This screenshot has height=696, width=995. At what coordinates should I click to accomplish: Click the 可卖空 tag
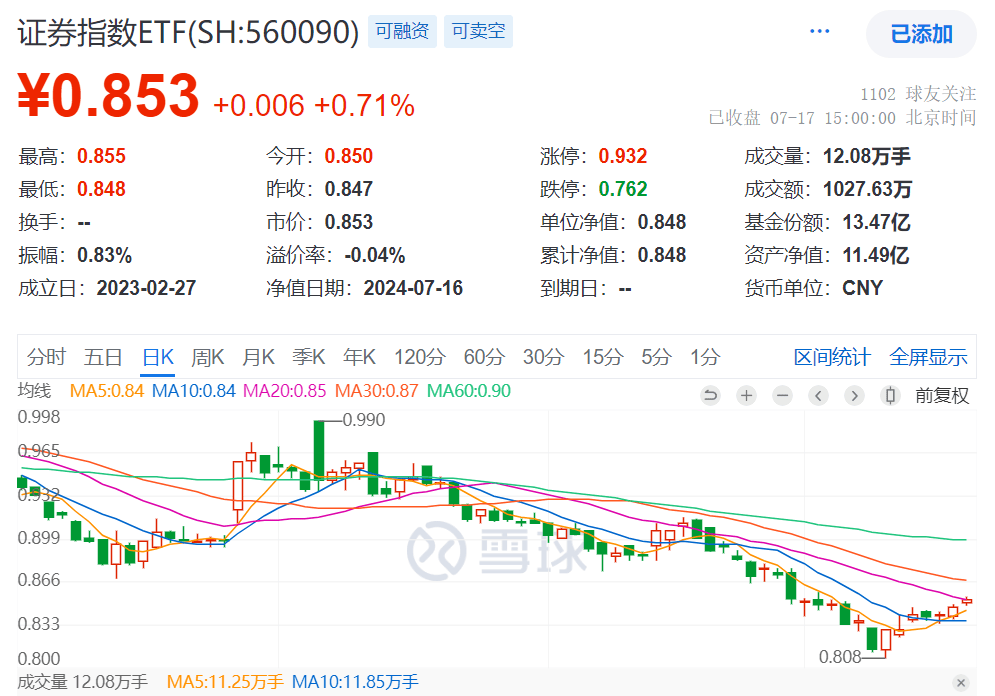pyautogui.click(x=478, y=31)
